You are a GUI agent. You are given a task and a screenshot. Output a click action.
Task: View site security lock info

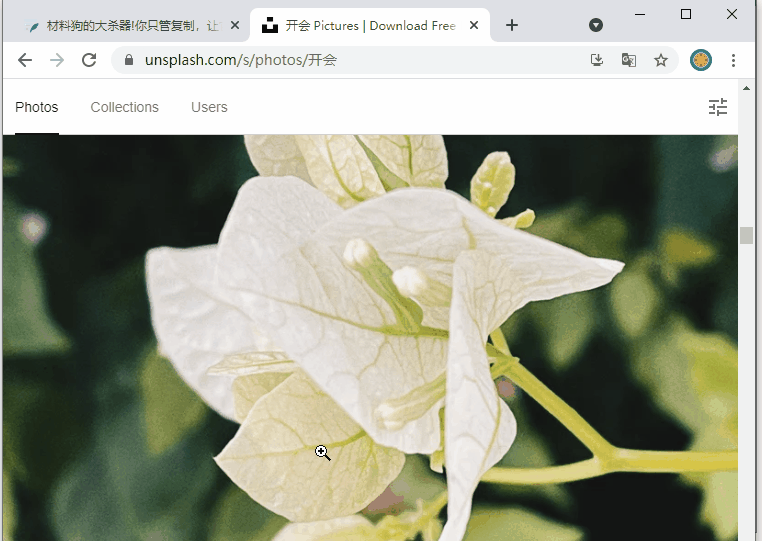pos(129,60)
